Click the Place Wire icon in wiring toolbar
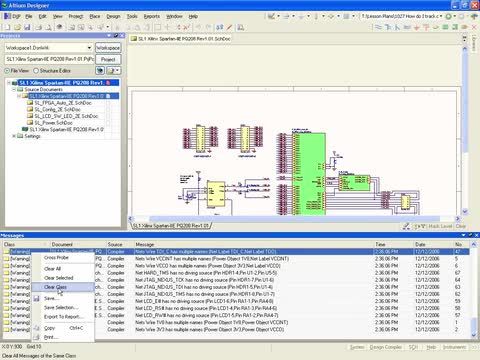 pos(378,27)
